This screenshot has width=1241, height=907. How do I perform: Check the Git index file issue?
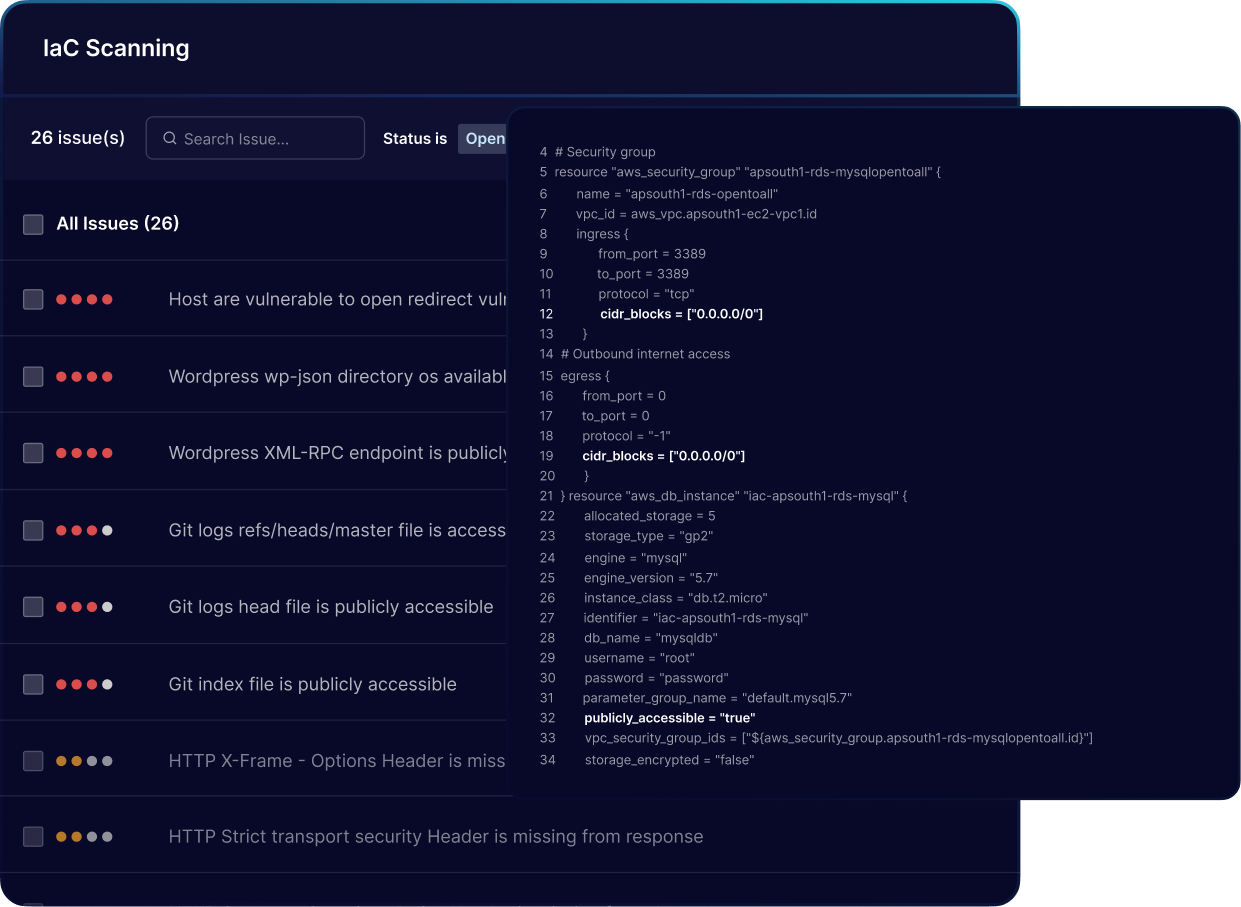pos(33,684)
